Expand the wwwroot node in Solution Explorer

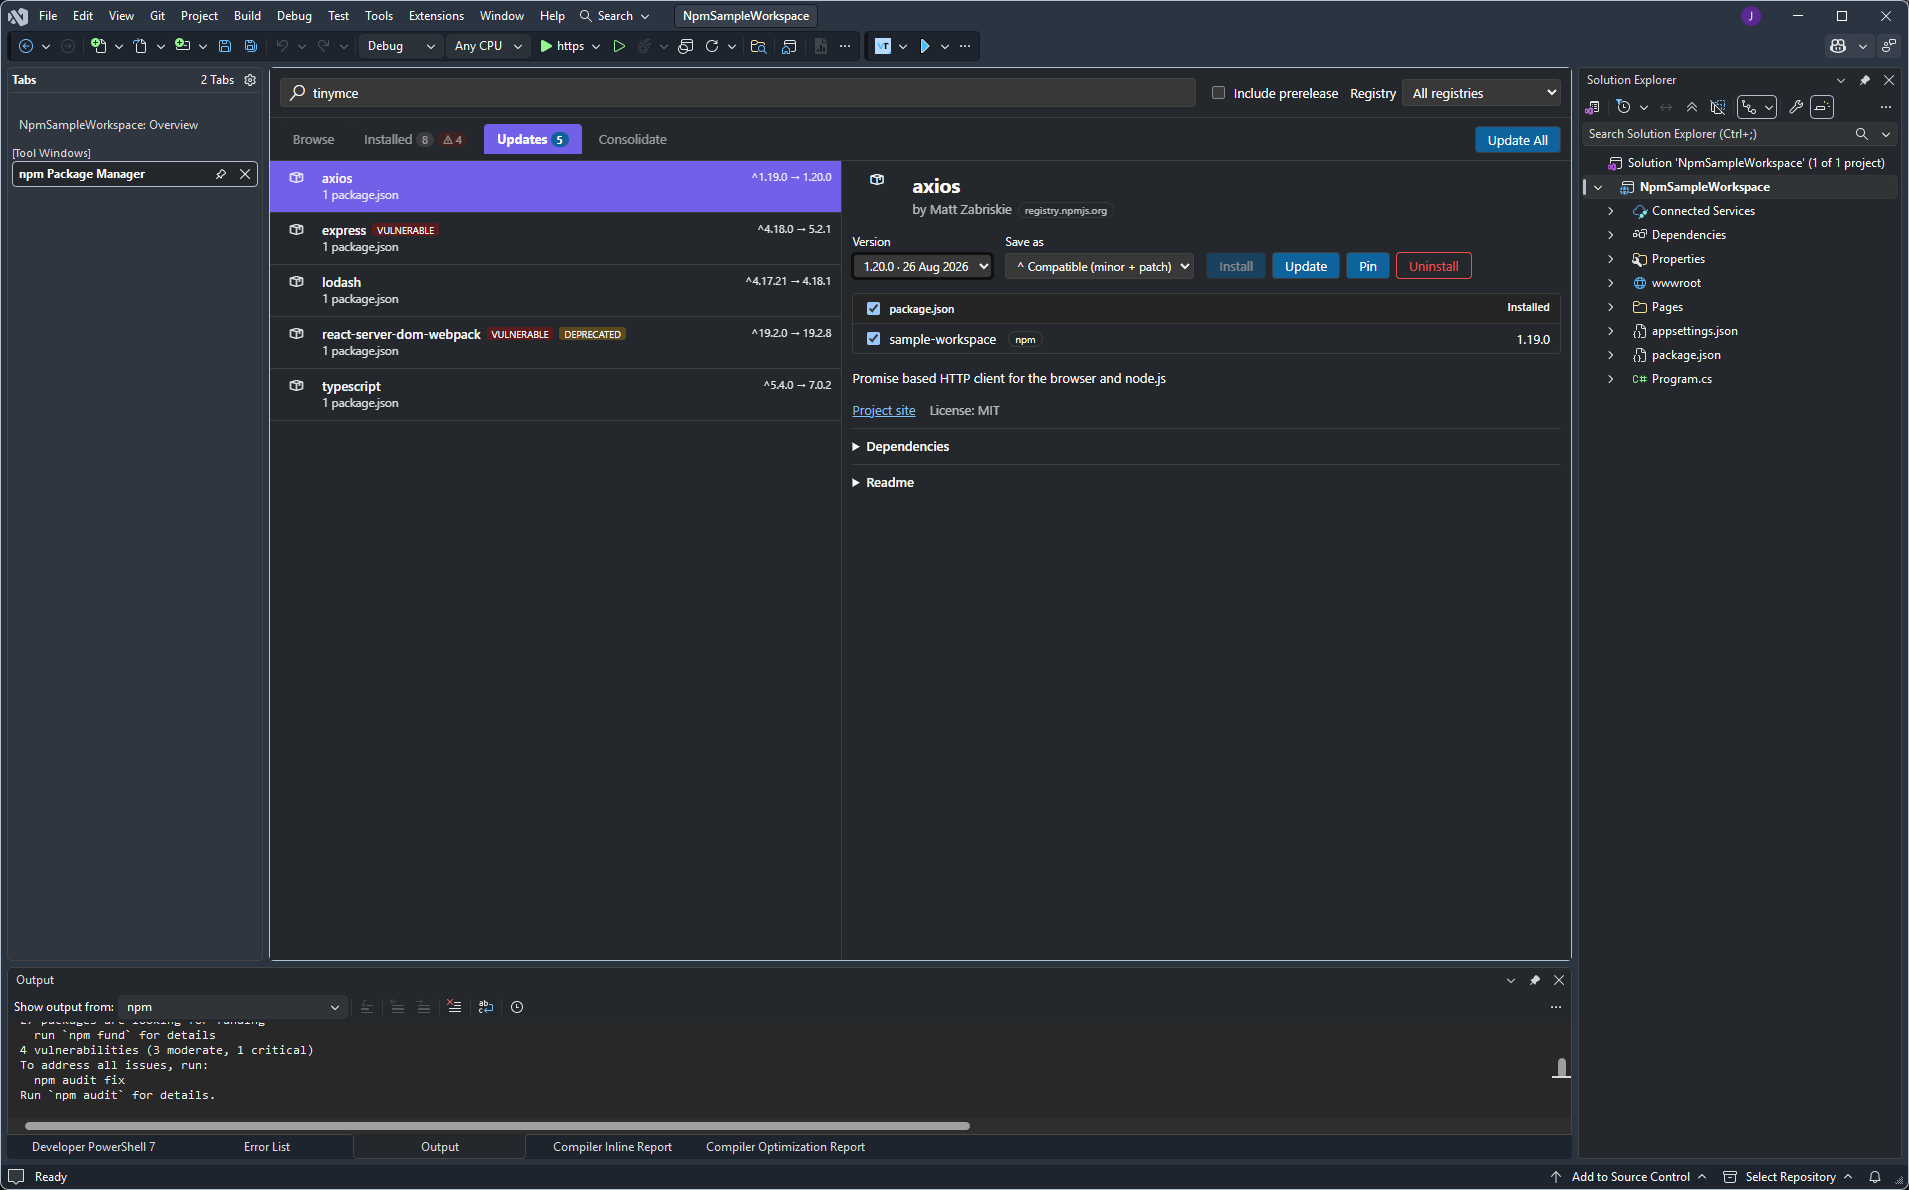tap(1610, 283)
